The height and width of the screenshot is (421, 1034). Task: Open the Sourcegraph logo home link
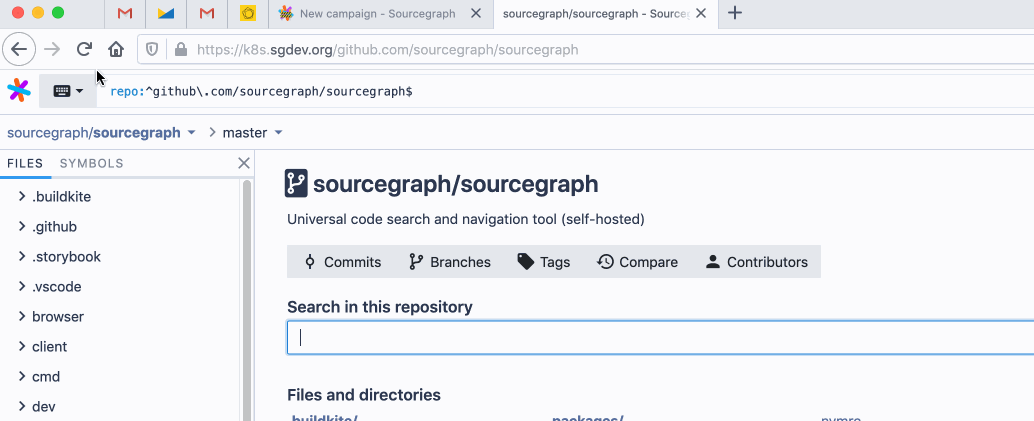19,90
